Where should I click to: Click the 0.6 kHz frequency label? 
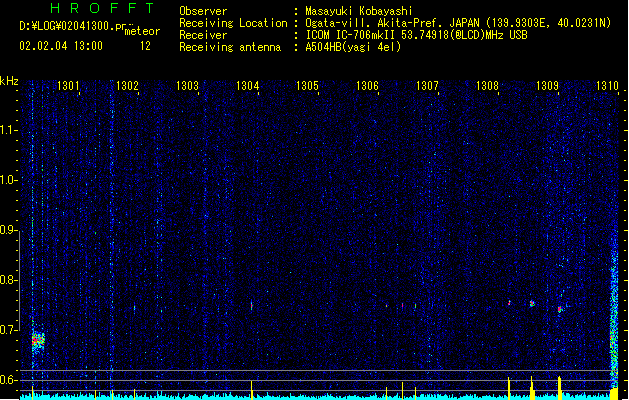[8, 380]
